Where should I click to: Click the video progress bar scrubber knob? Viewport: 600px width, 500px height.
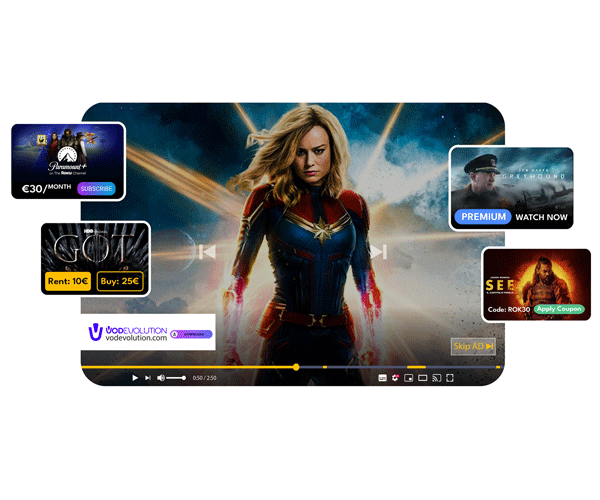(x=296, y=367)
